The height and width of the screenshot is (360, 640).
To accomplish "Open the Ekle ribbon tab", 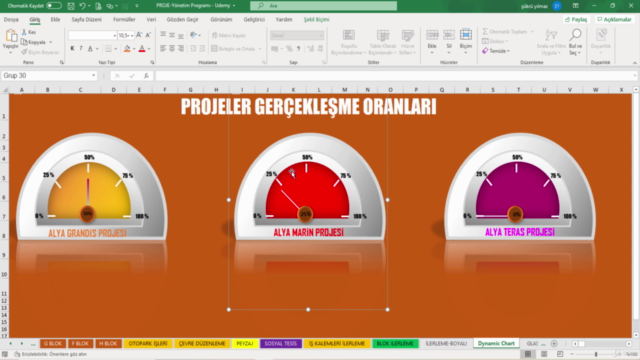I will [x=55, y=19].
